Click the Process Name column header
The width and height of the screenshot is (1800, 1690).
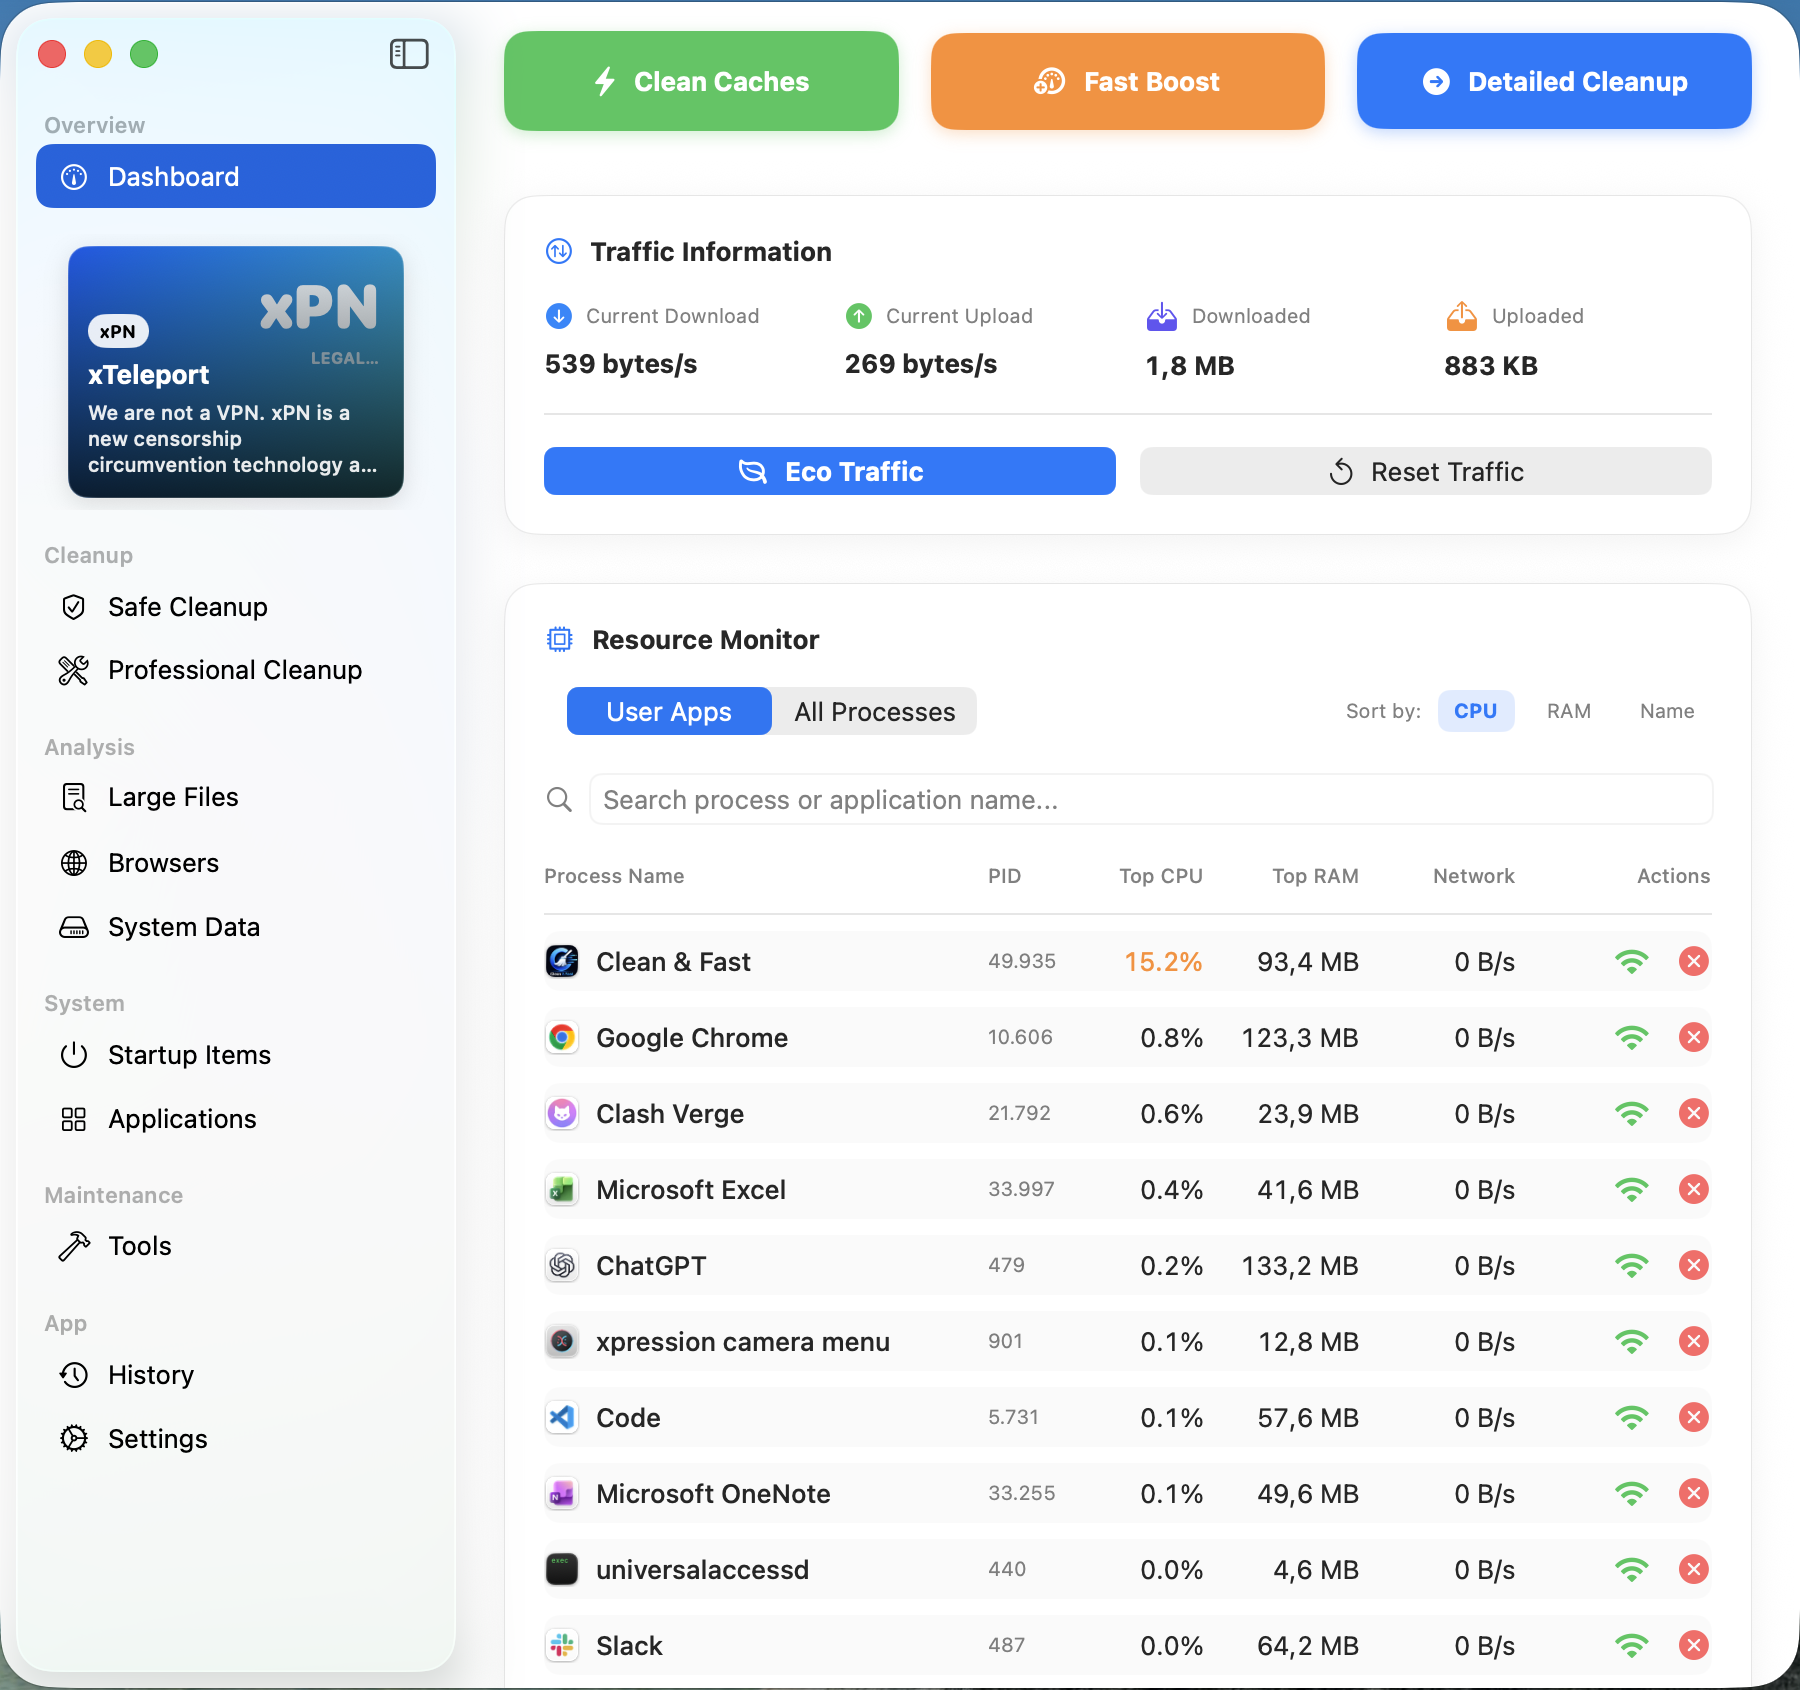pos(614,876)
